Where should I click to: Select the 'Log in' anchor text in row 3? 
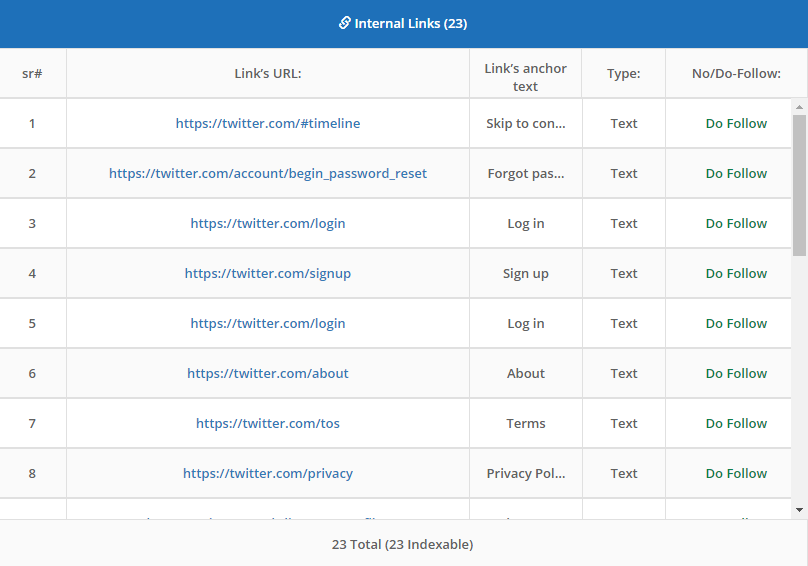click(x=526, y=223)
